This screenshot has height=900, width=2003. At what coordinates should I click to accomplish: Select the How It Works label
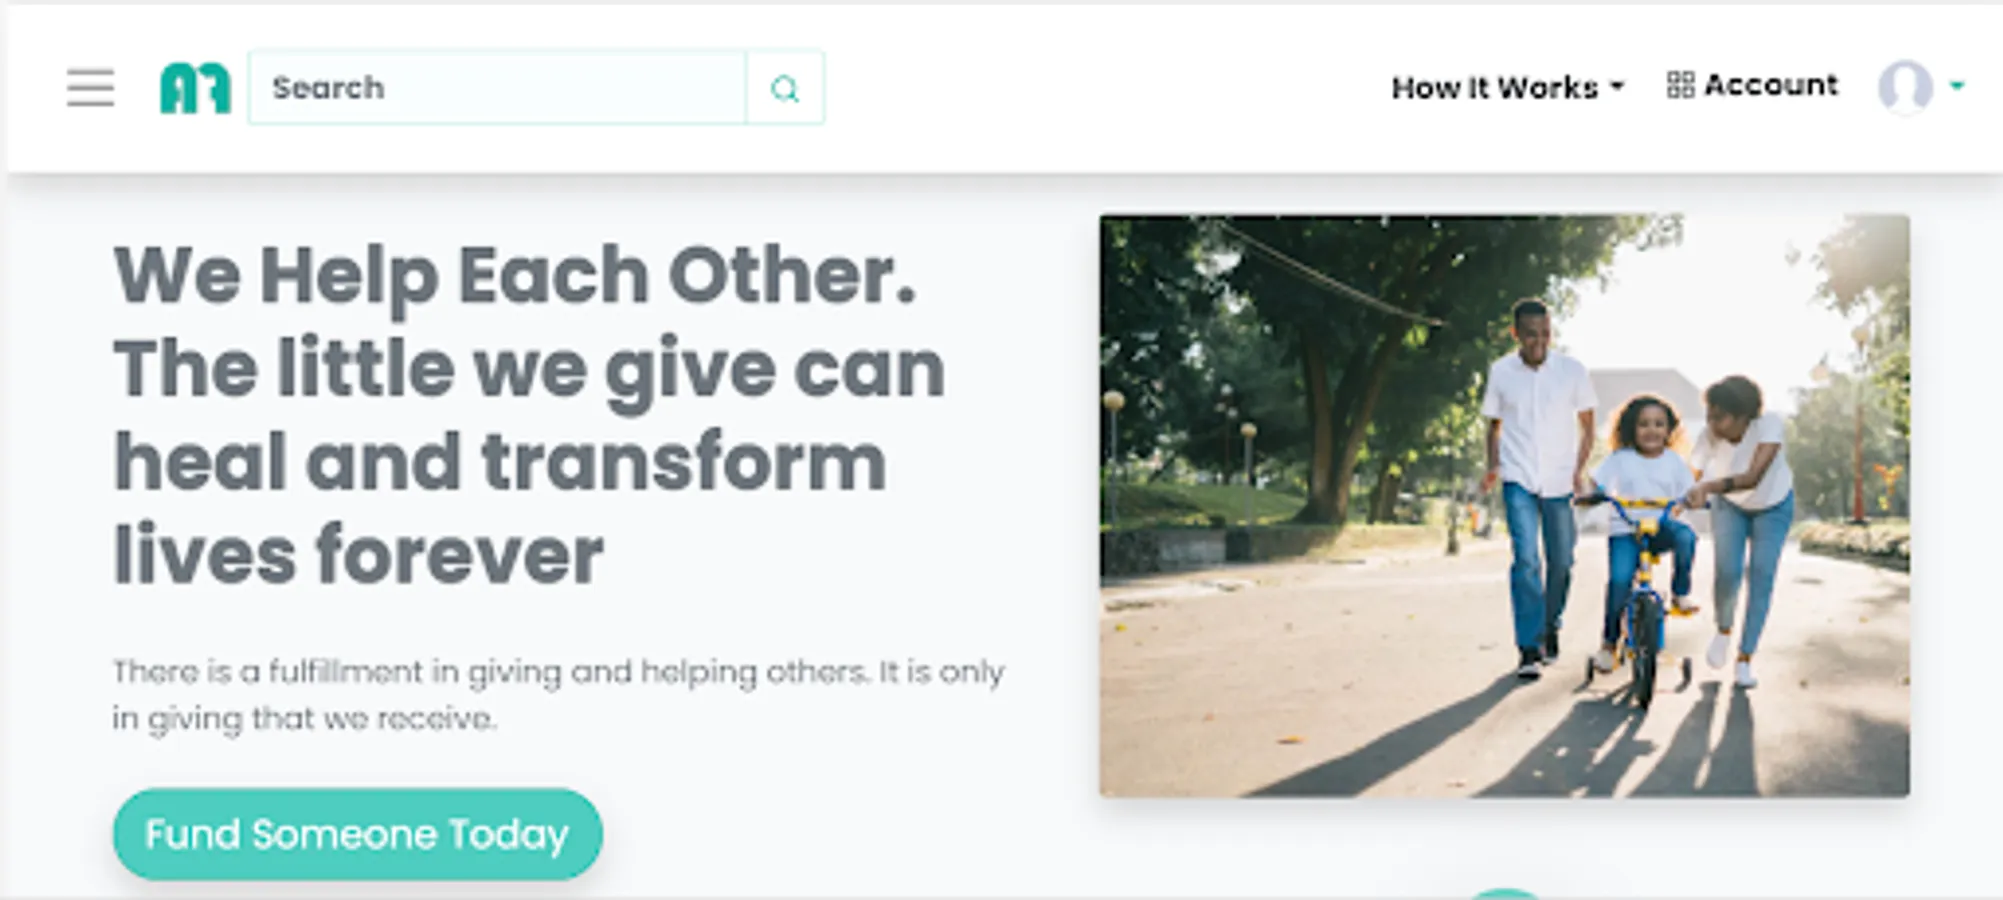[1495, 88]
